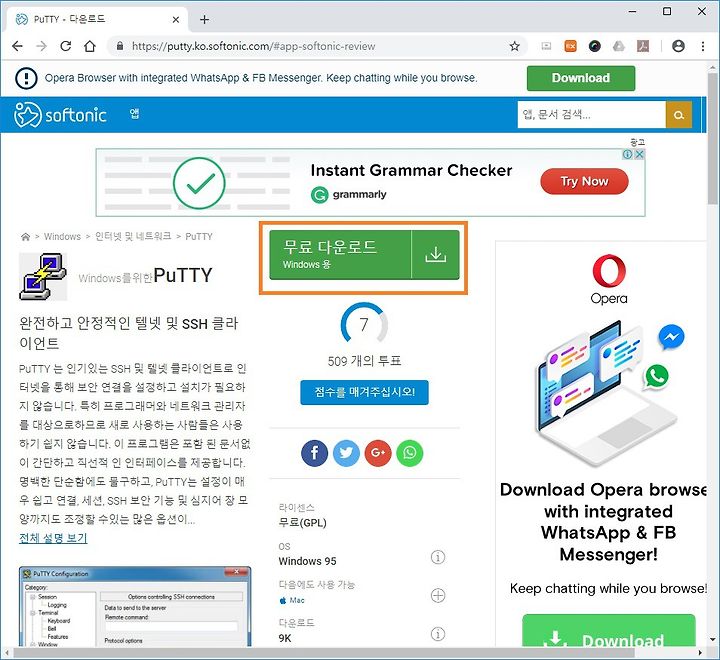Open the dark circular extension icon
The image size is (720, 660).
point(595,46)
